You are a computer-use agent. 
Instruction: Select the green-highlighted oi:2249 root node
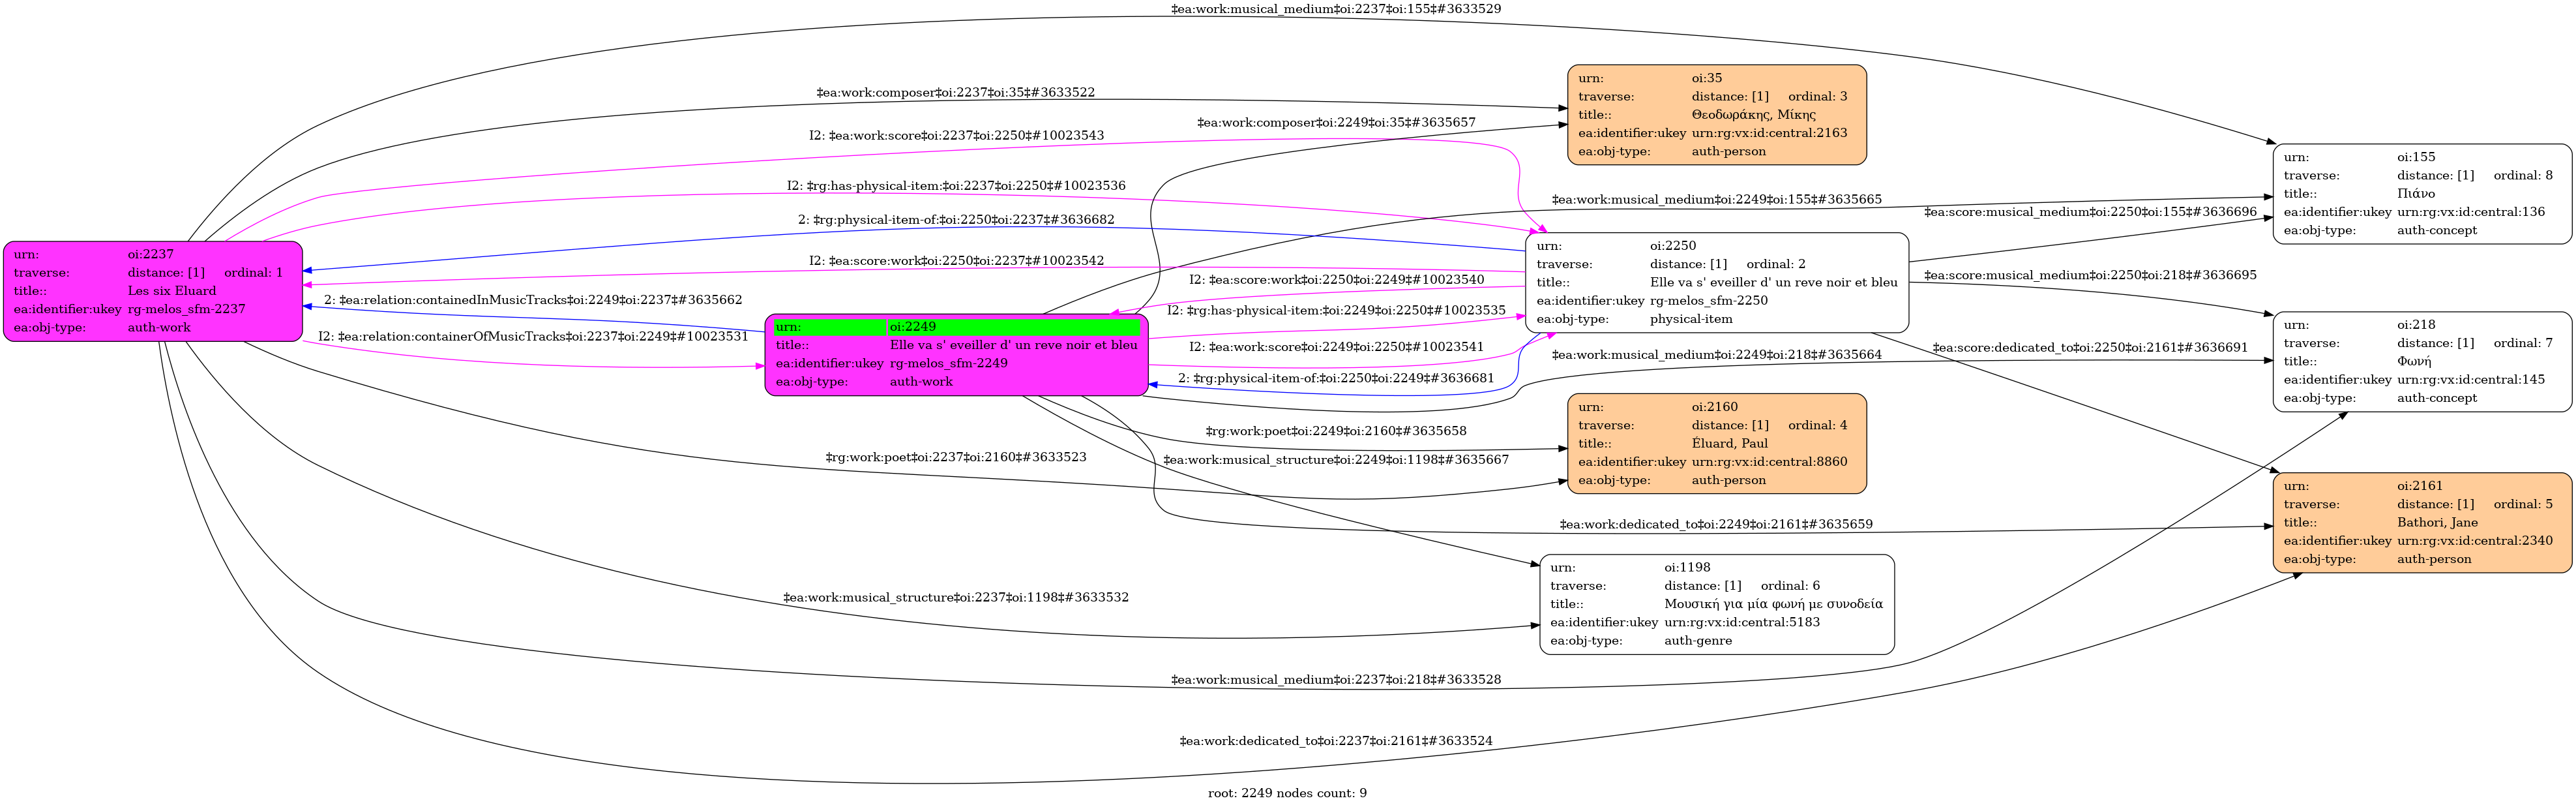click(x=956, y=355)
